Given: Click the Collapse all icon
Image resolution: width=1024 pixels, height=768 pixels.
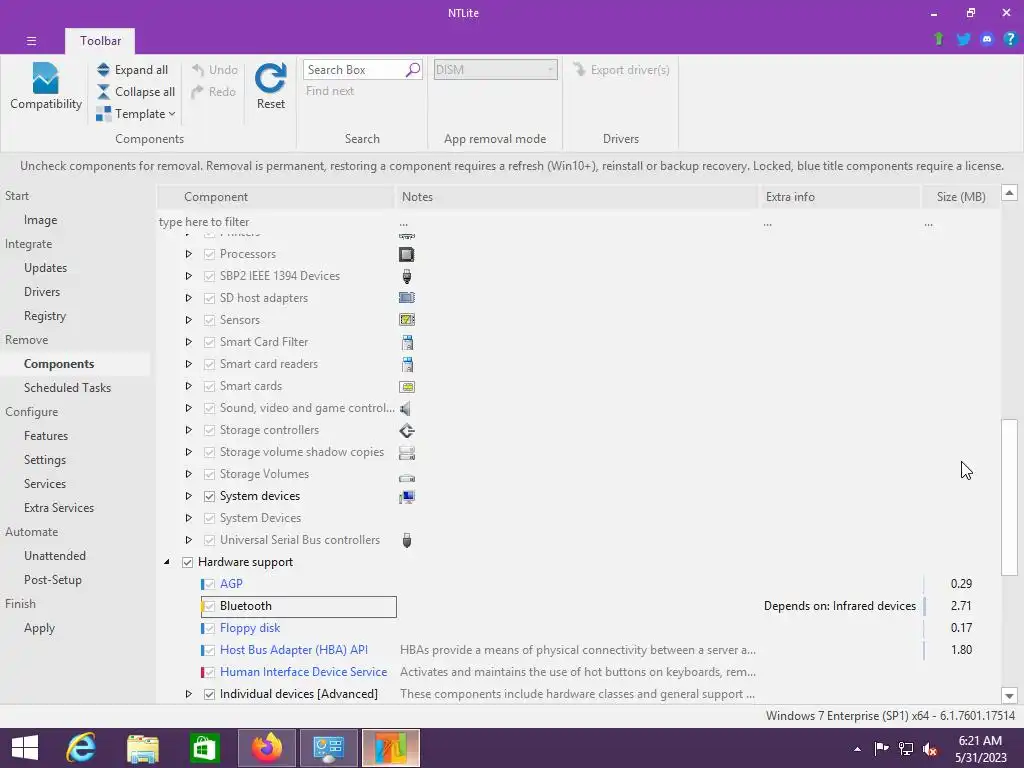Looking at the screenshot, I should tap(103, 92).
